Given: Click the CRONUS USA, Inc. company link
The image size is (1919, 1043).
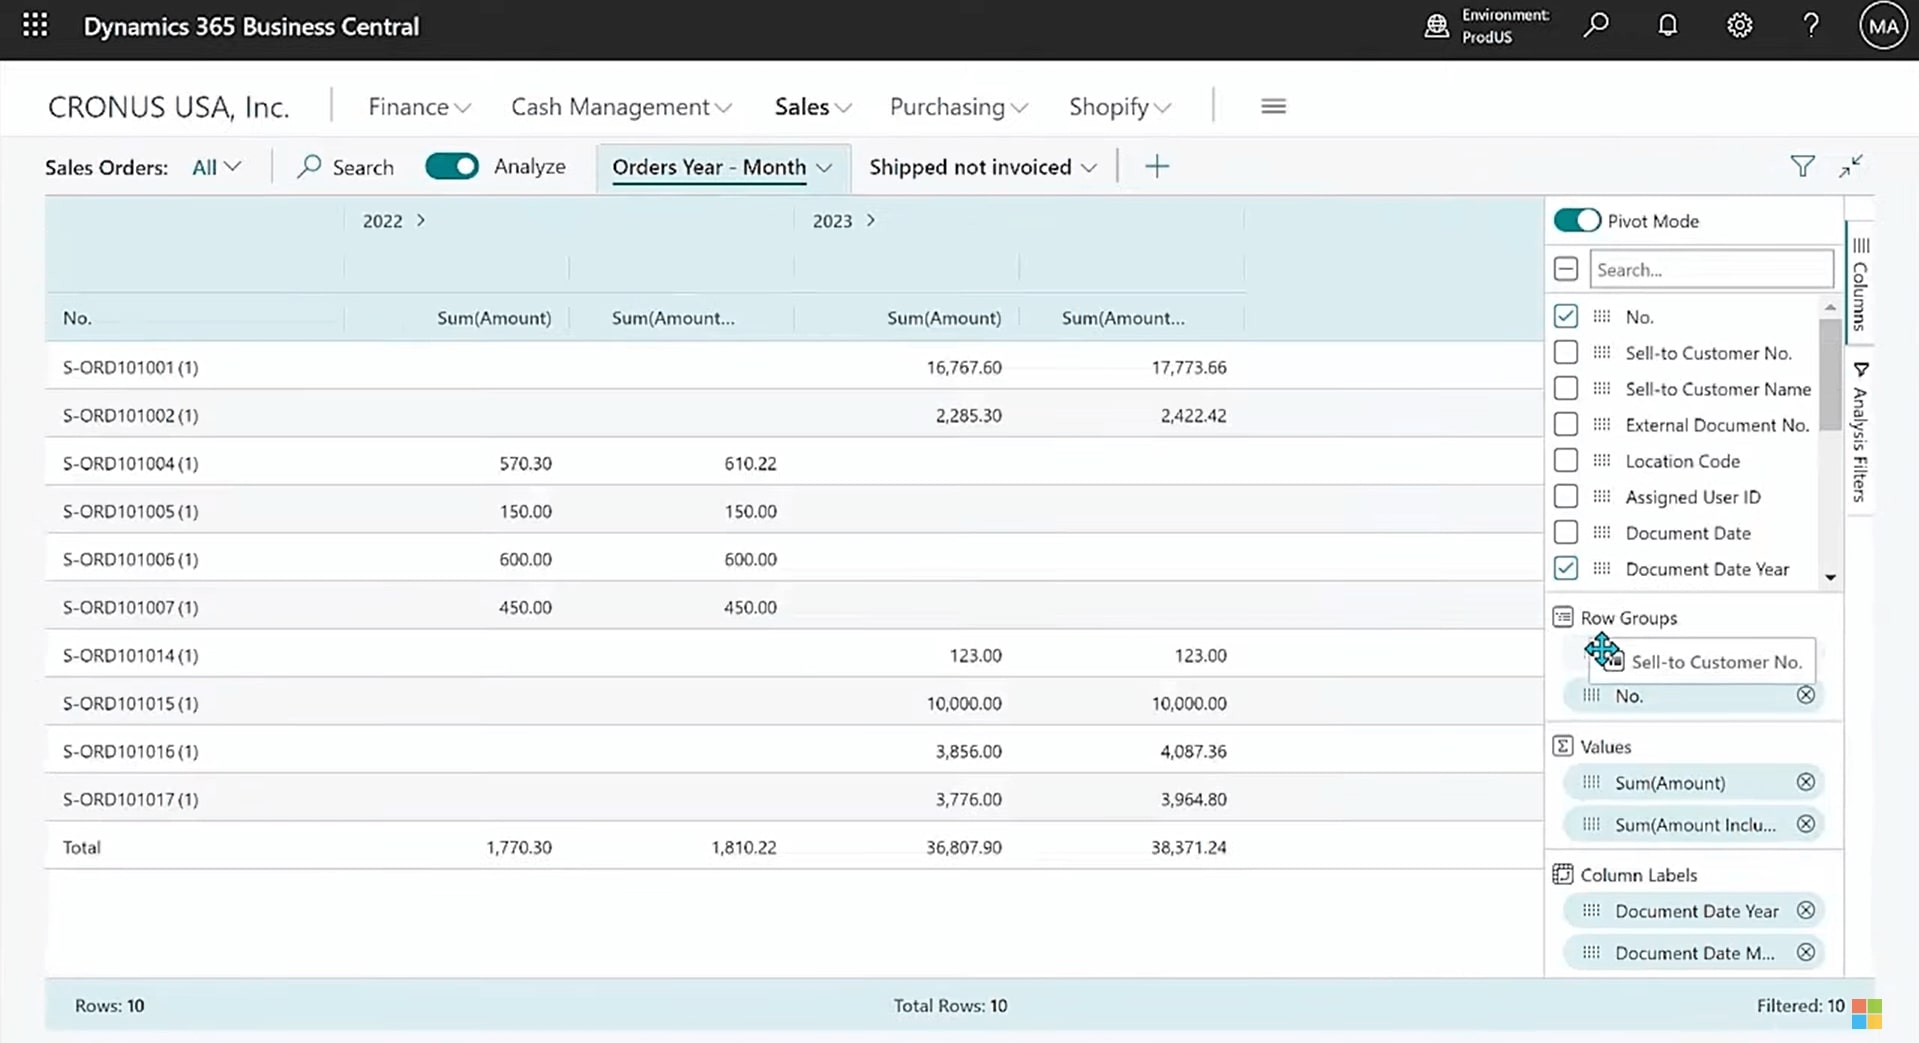Looking at the screenshot, I should click(168, 106).
